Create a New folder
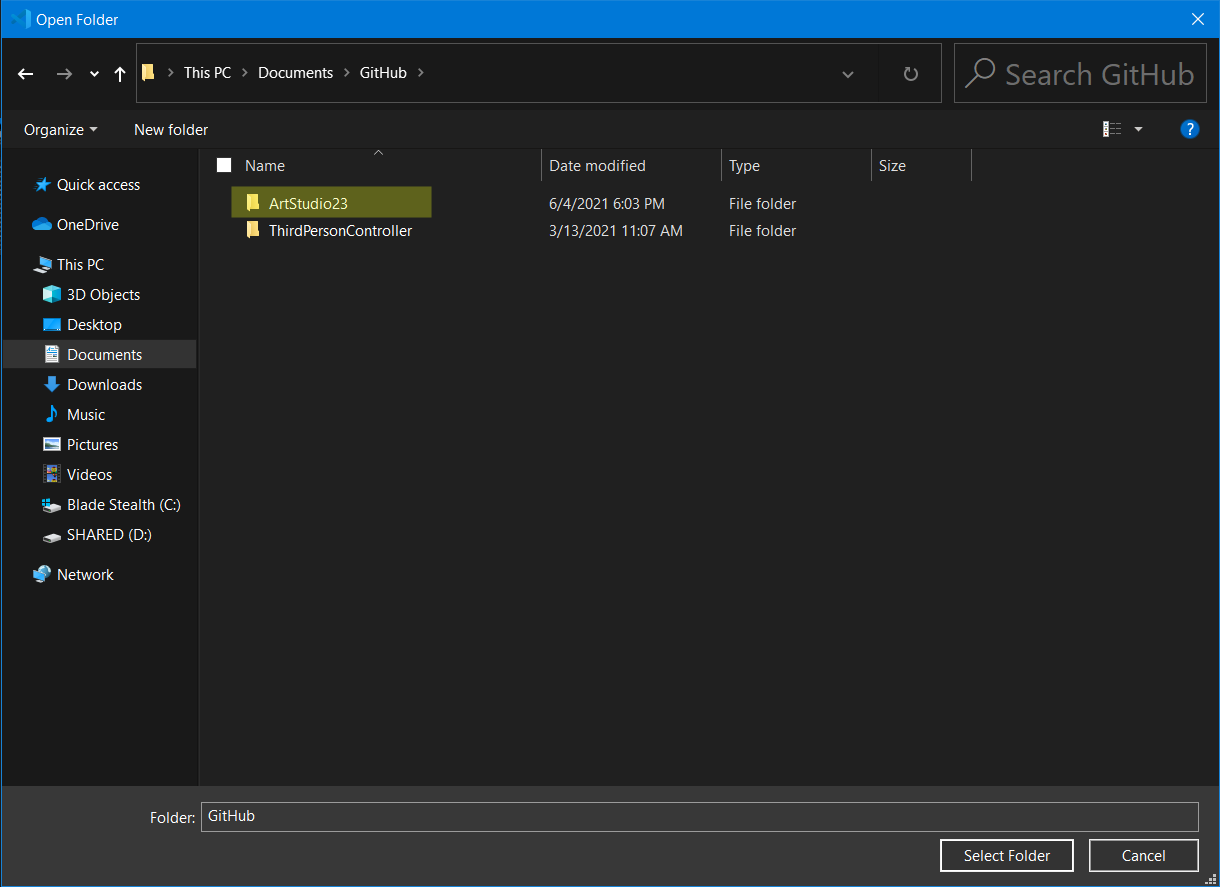The height and width of the screenshot is (887, 1220). [171, 130]
